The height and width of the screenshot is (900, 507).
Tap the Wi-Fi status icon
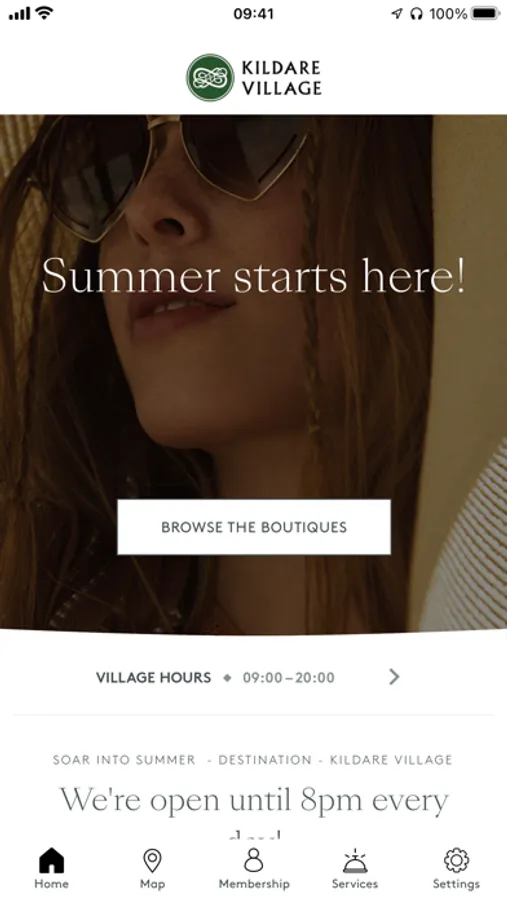tap(44, 13)
